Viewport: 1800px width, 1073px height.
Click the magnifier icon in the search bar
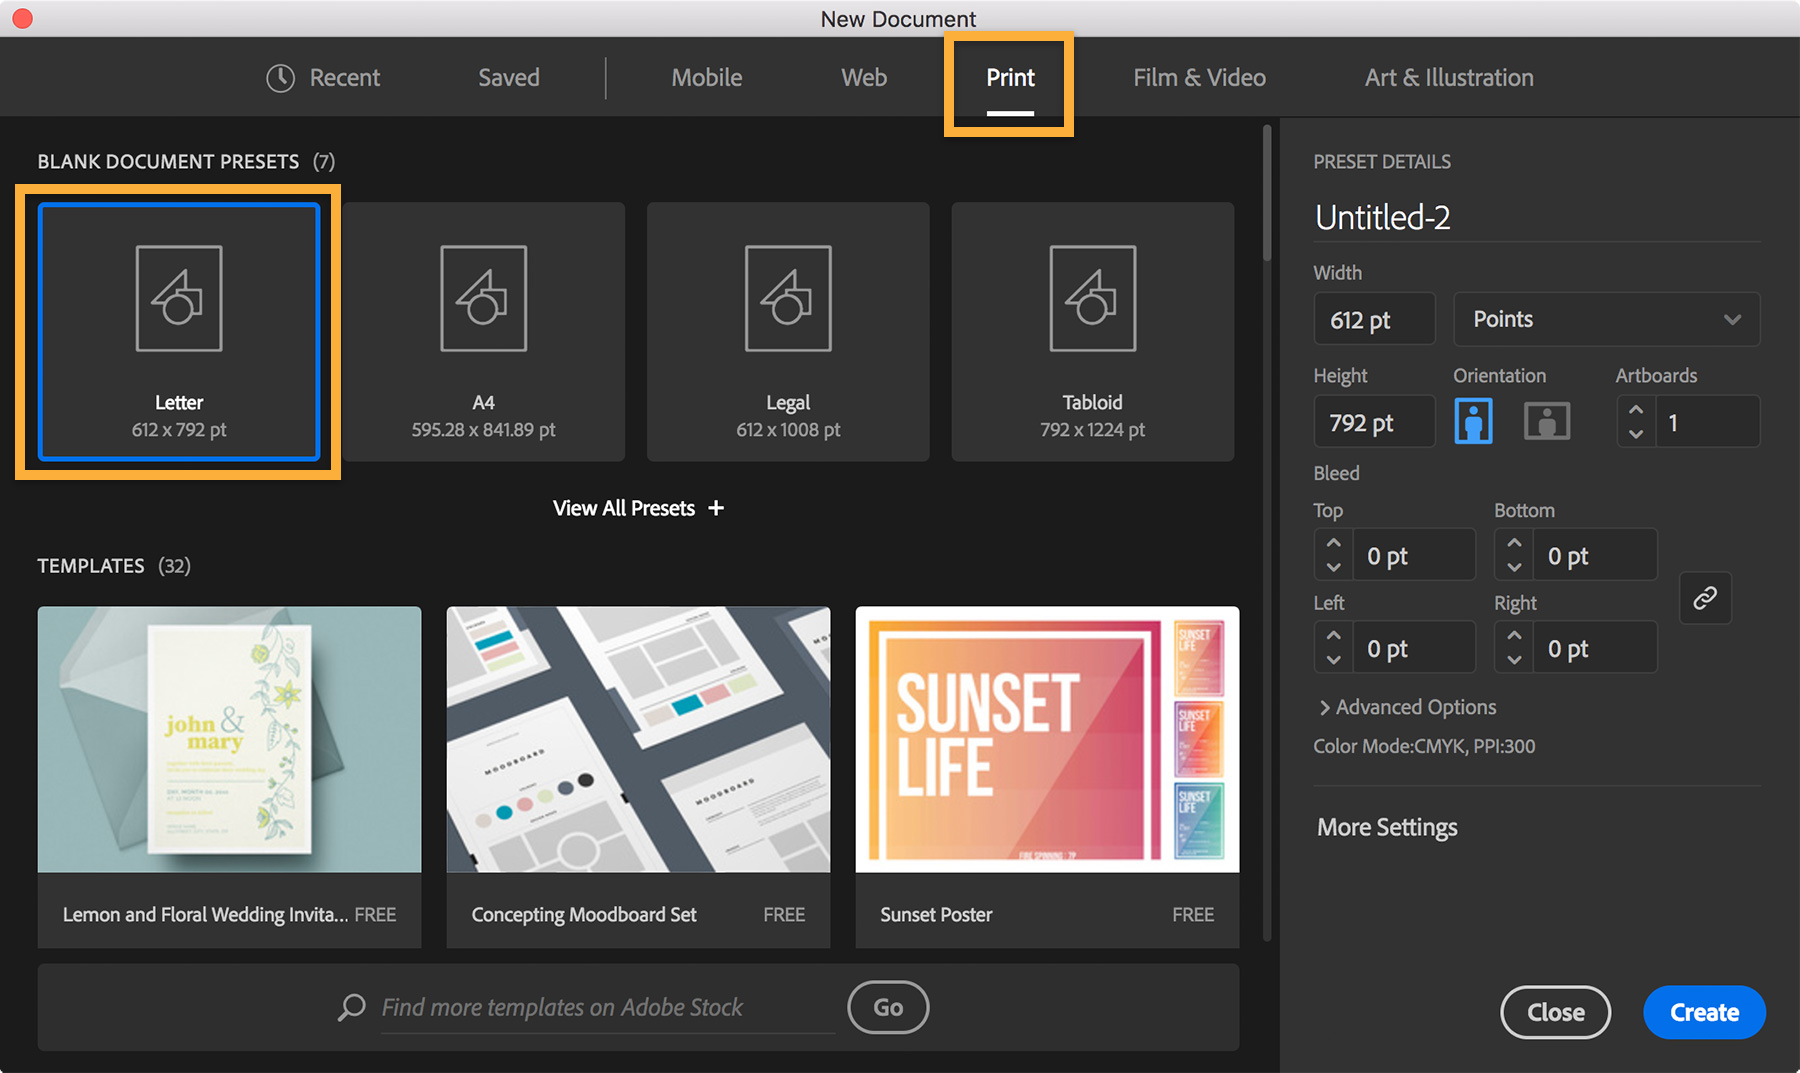[x=351, y=1007]
